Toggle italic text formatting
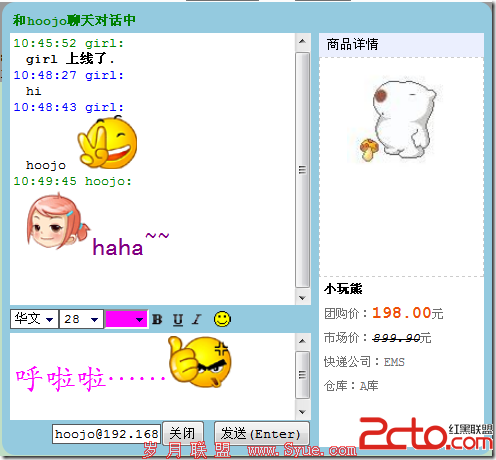The image size is (496, 460). point(197,319)
